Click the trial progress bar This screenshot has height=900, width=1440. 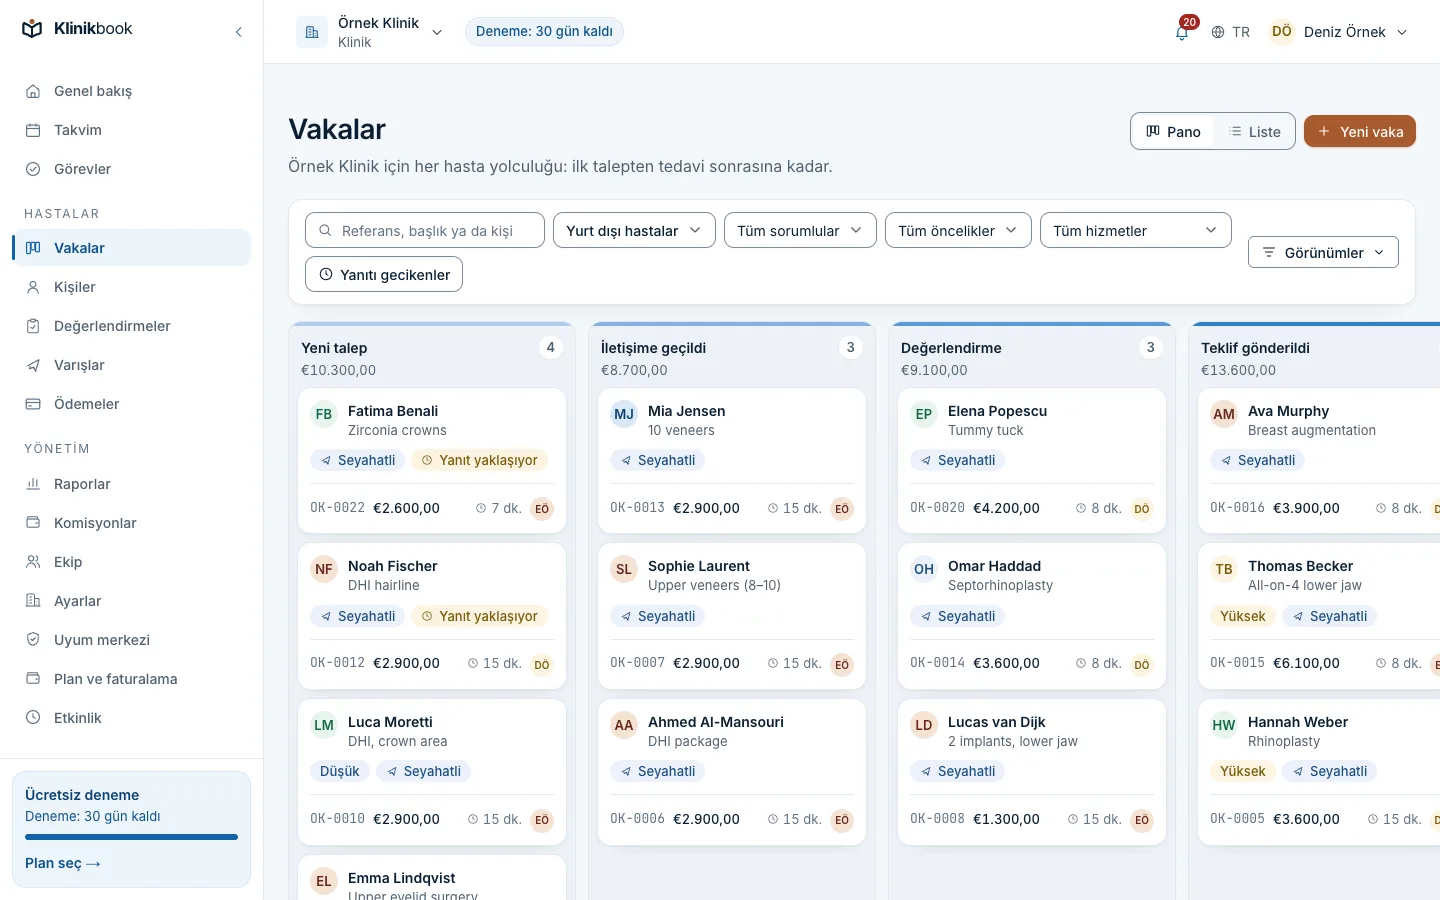[x=131, y=837]
